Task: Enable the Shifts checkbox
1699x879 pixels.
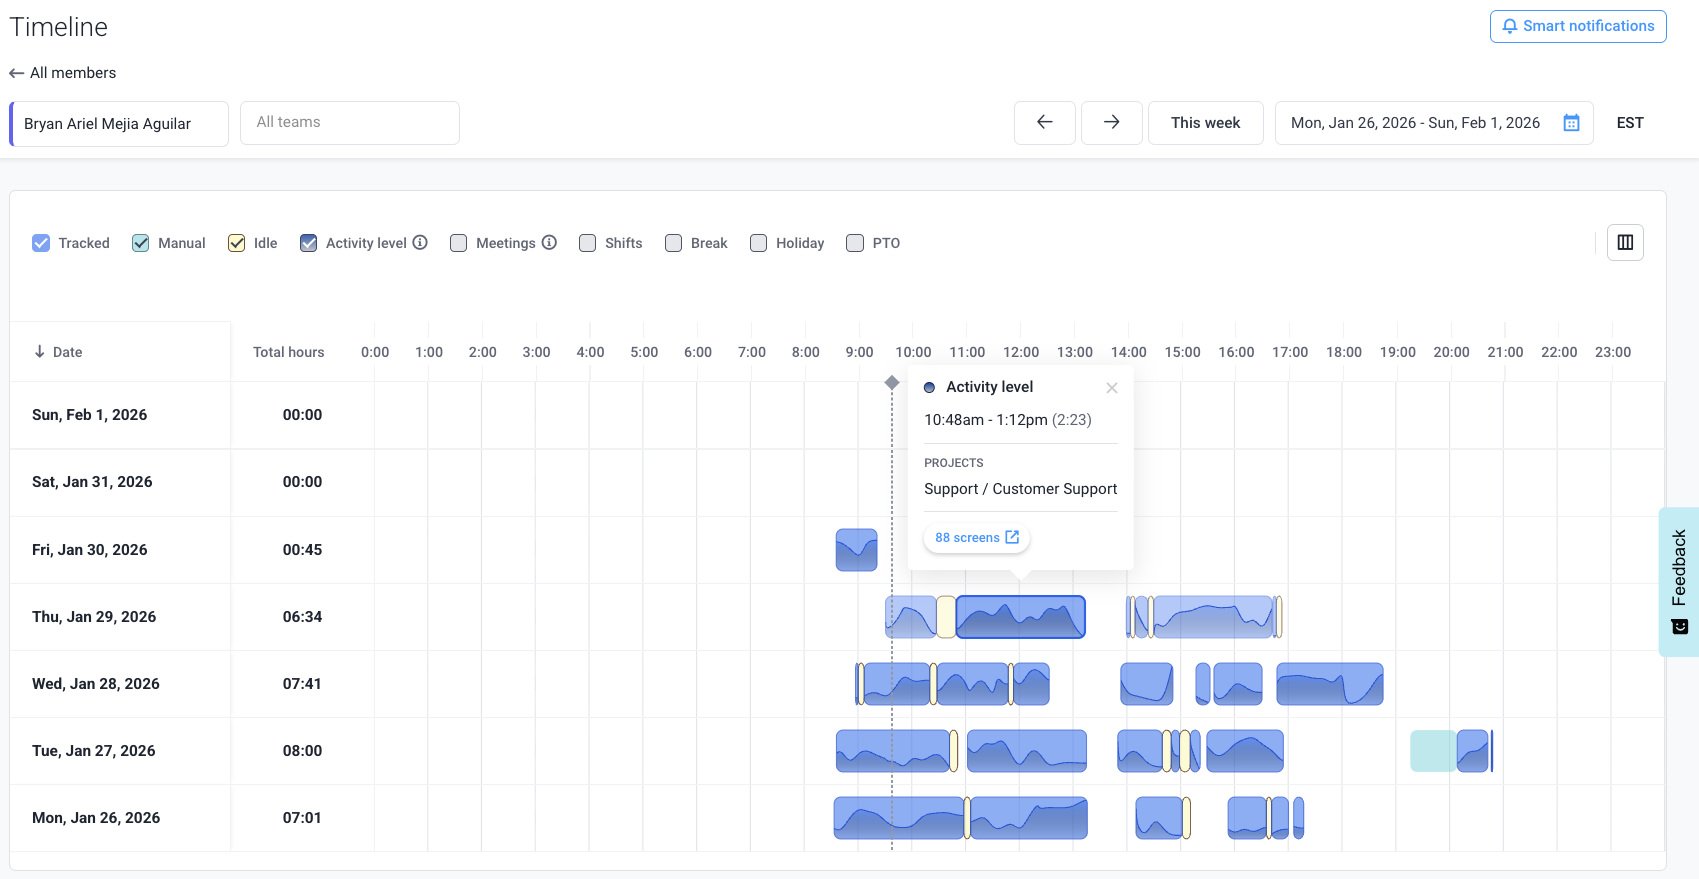Action: 587,243
